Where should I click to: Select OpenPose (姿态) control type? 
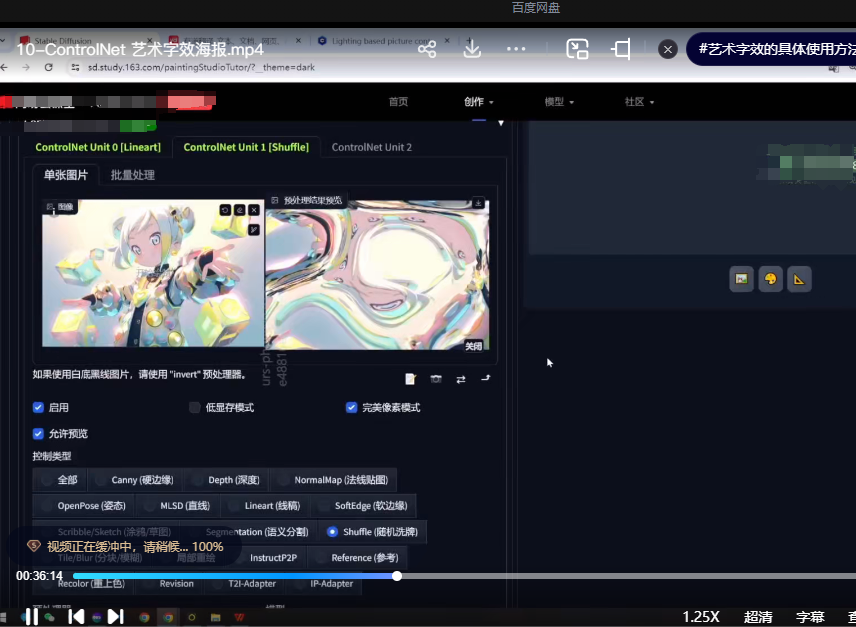point(84,505)
